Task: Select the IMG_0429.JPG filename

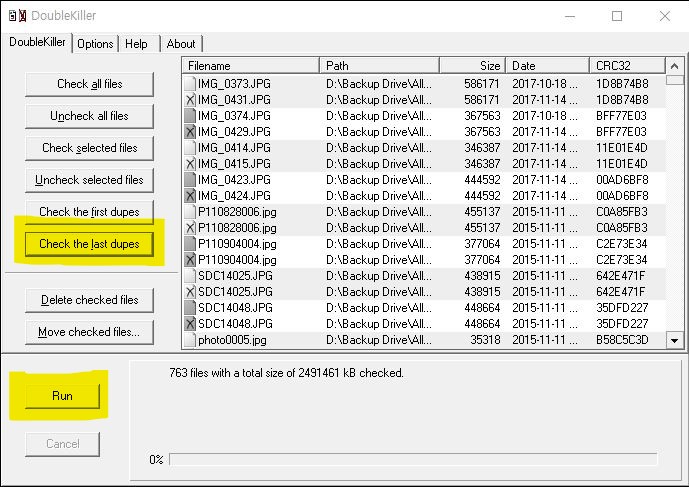Action: (x=234, y=132)
